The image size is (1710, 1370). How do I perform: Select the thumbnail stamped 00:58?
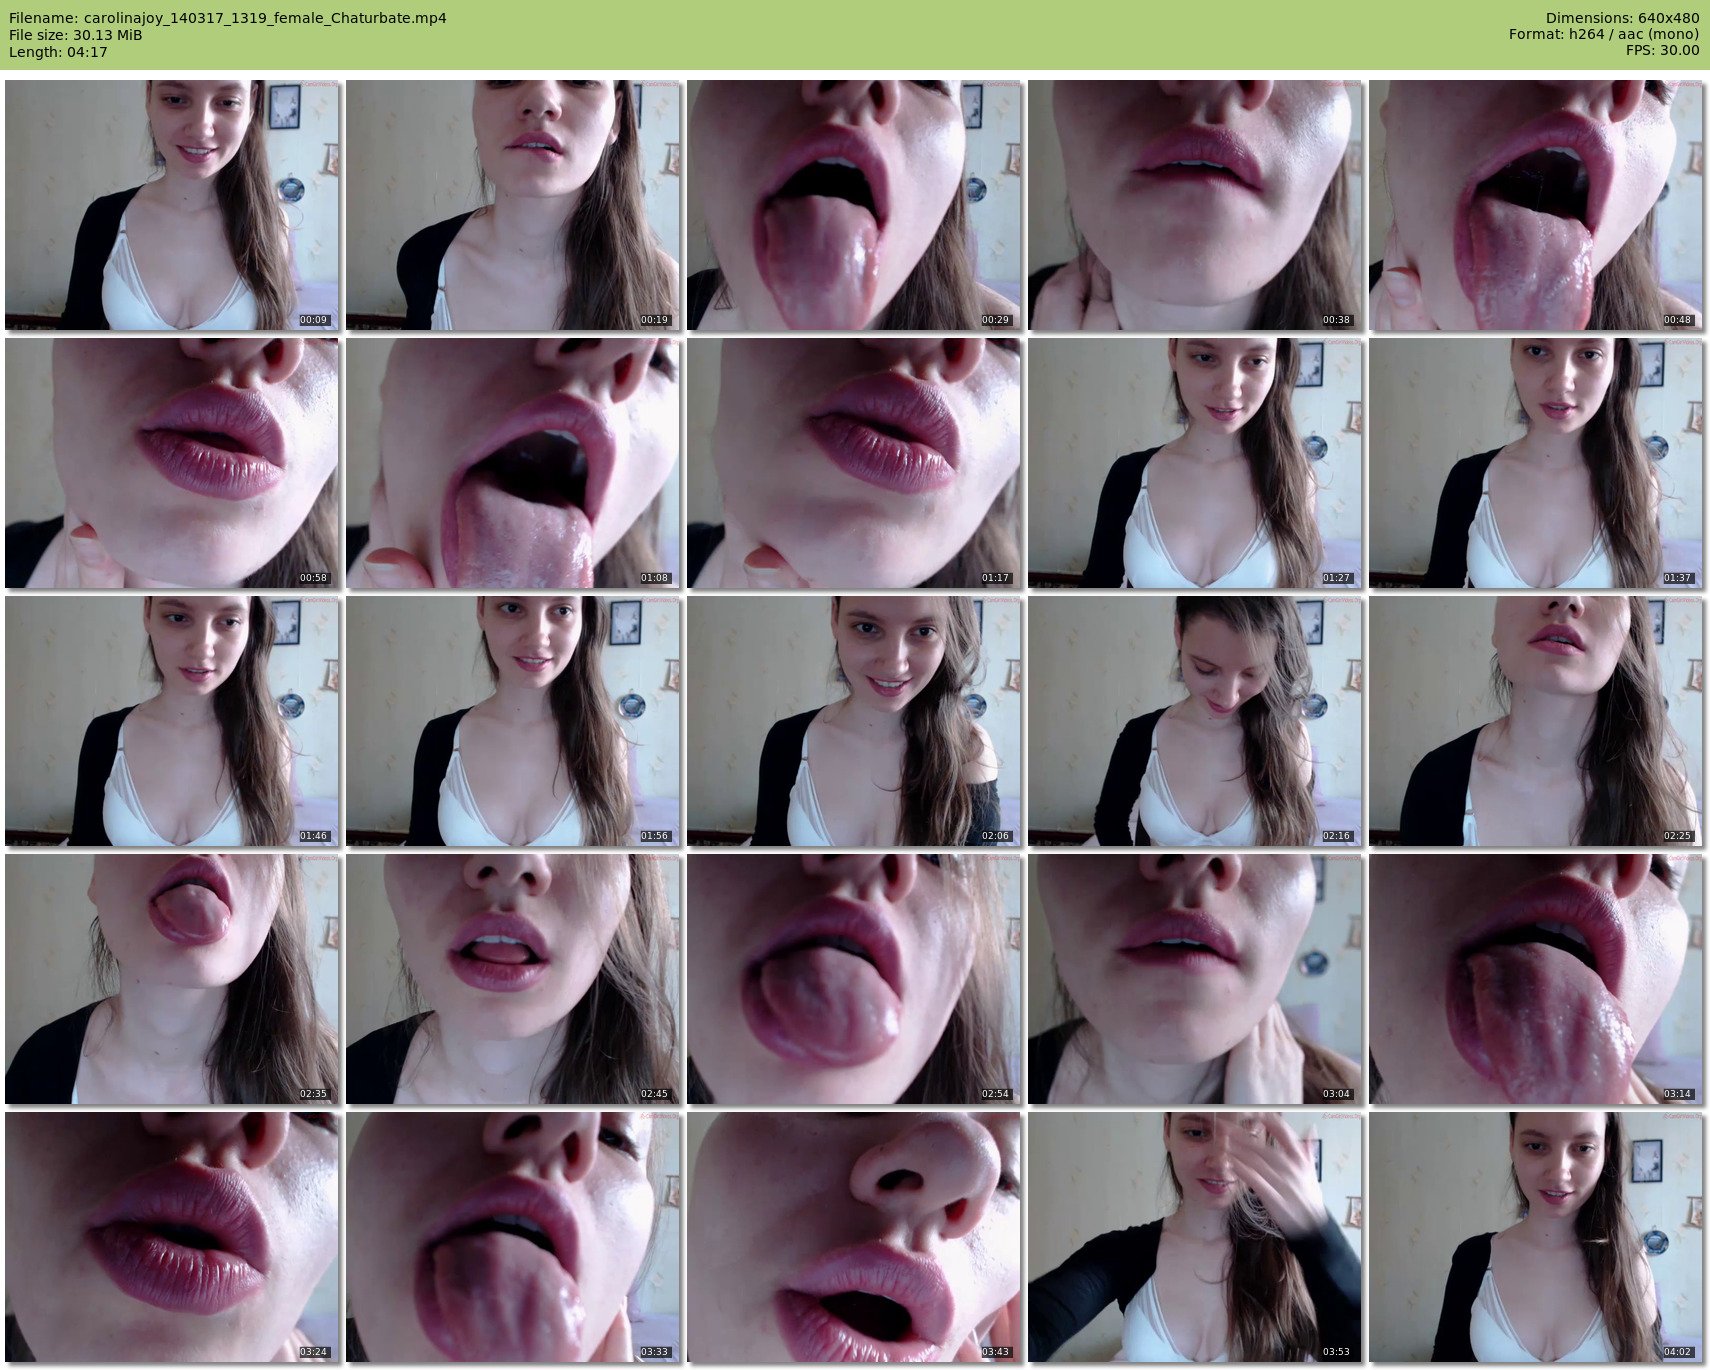coord(172,463)
